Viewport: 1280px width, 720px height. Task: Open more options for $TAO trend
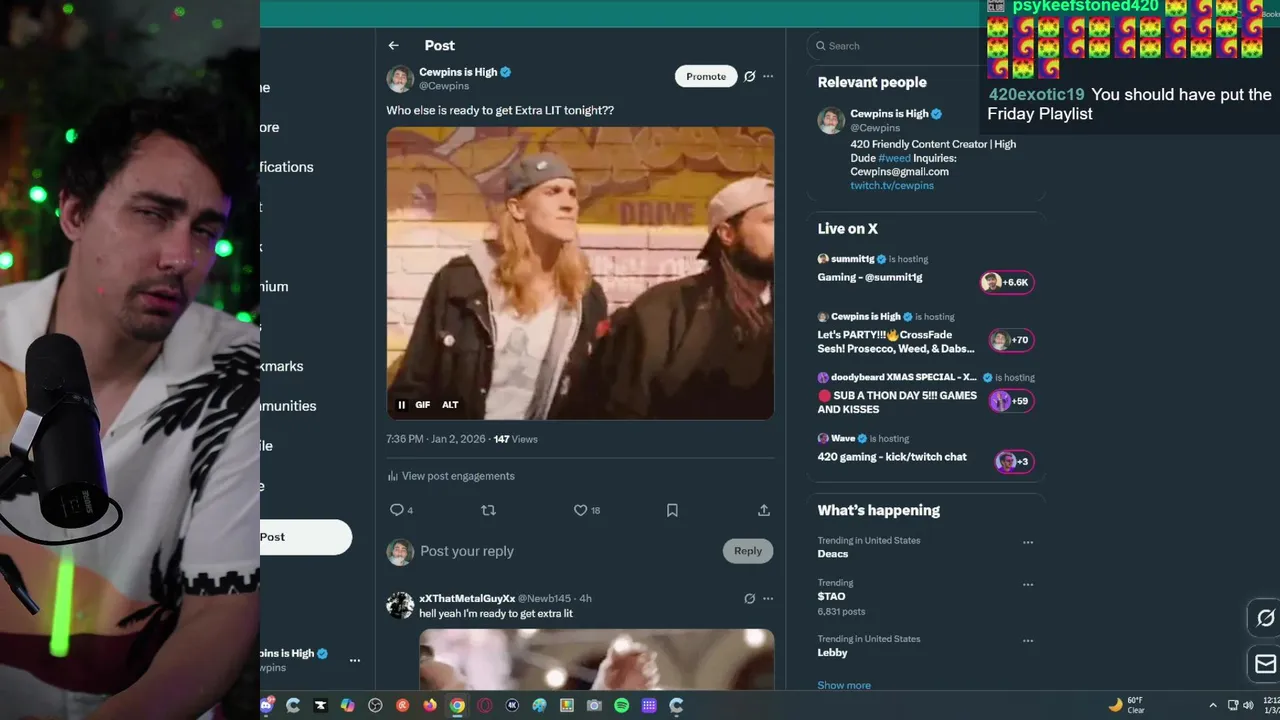tap(1028, 585)
